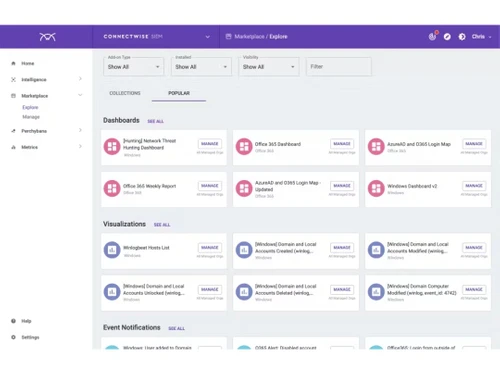The image size is (500, 375).
Task: Open Settings in the sidebar
Action: (30, 337)
